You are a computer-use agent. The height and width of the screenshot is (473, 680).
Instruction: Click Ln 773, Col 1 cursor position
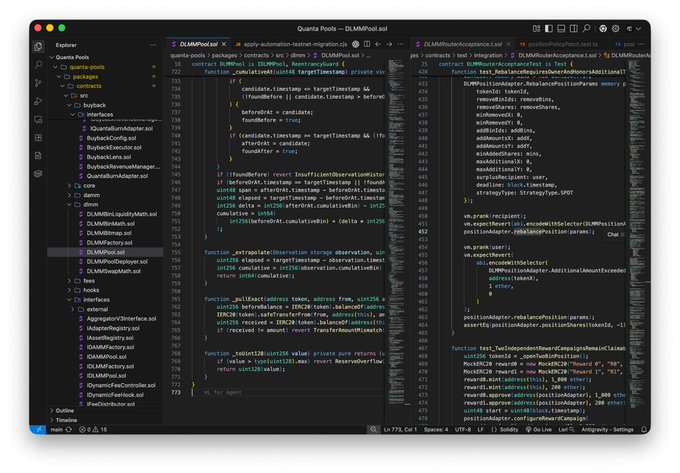tap(400, 430)
